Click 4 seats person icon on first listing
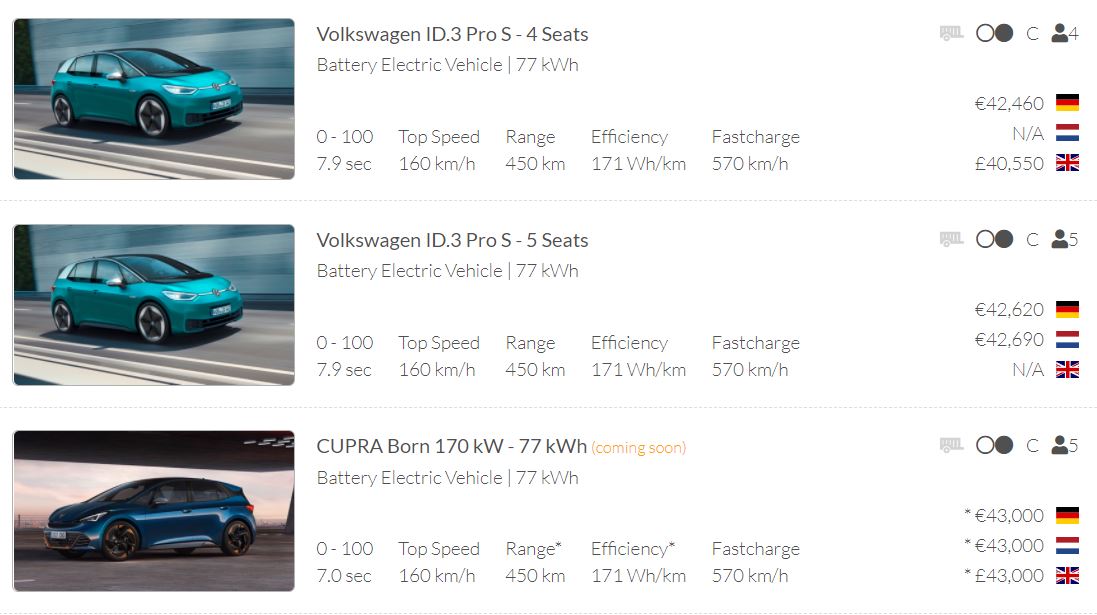 tap(1060, 33)
